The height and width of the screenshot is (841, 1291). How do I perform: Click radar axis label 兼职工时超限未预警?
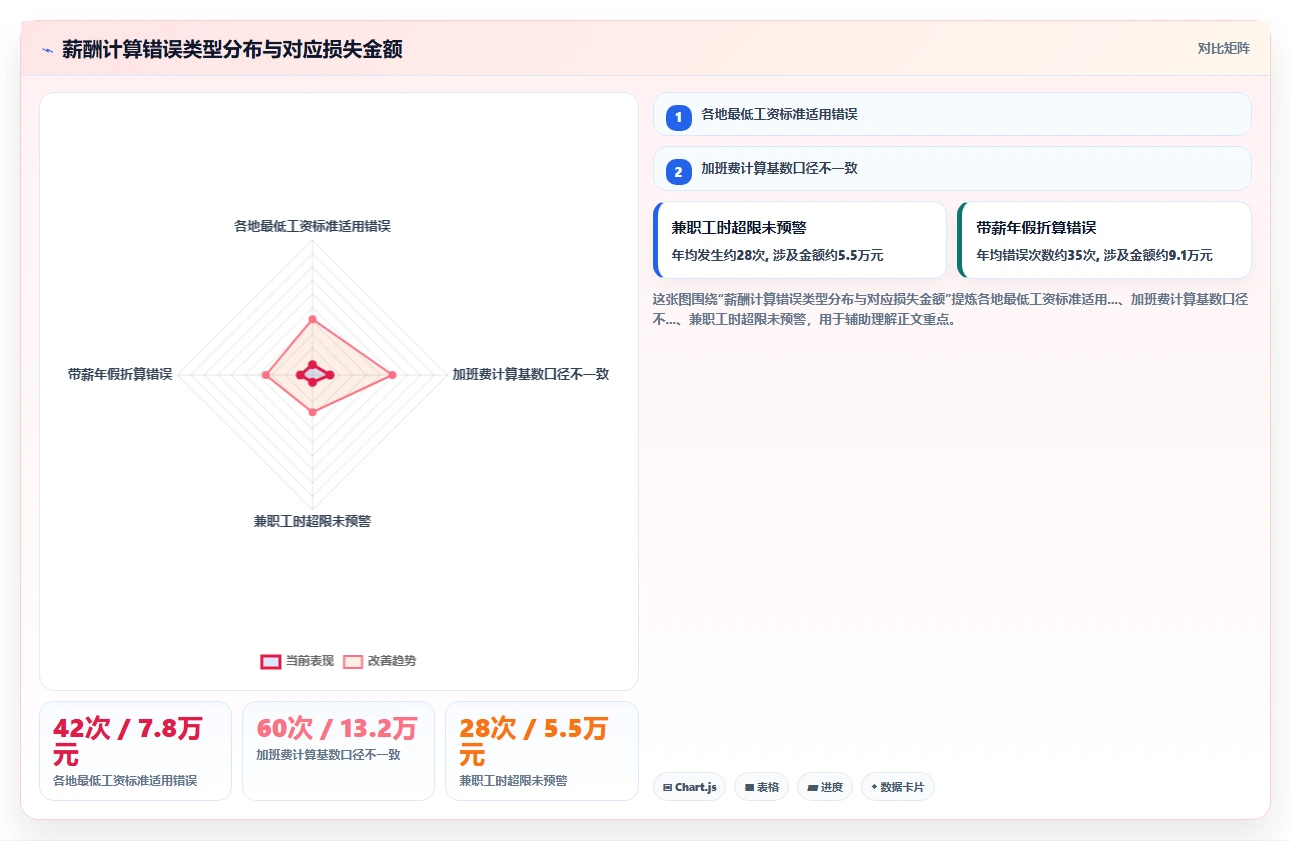(312, 521)
